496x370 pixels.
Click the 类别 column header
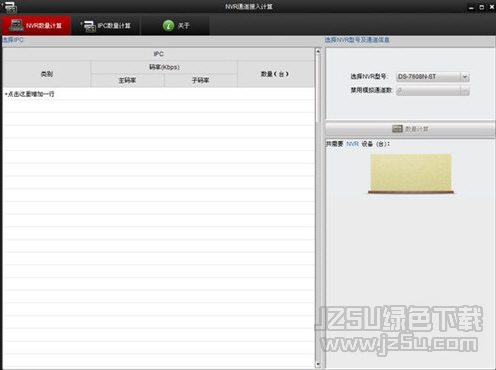pyautogui.click(x=47, y=74)
